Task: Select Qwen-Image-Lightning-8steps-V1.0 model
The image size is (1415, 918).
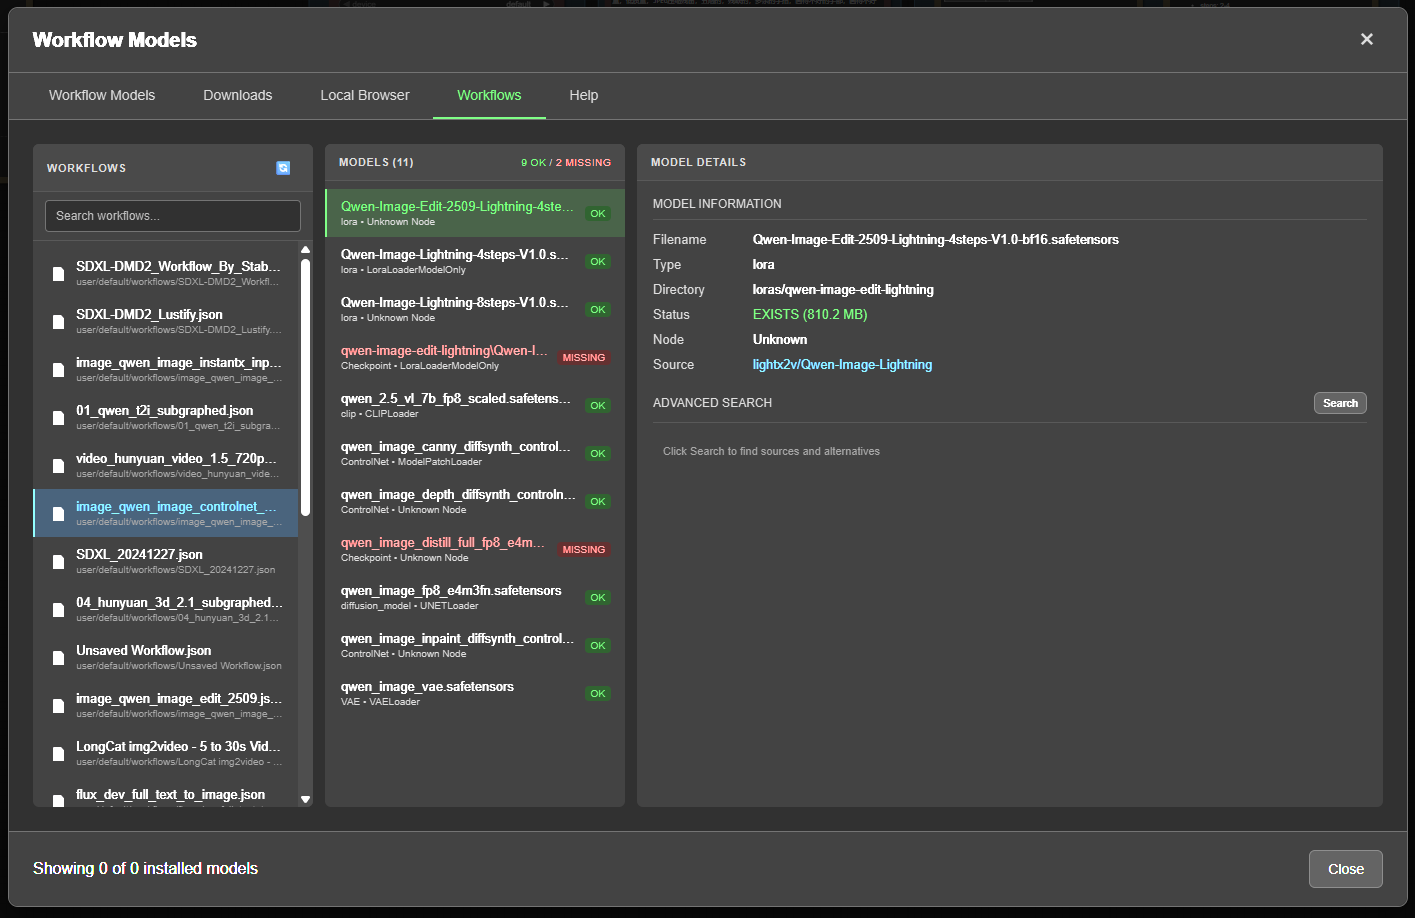Action: pos(475,309)
